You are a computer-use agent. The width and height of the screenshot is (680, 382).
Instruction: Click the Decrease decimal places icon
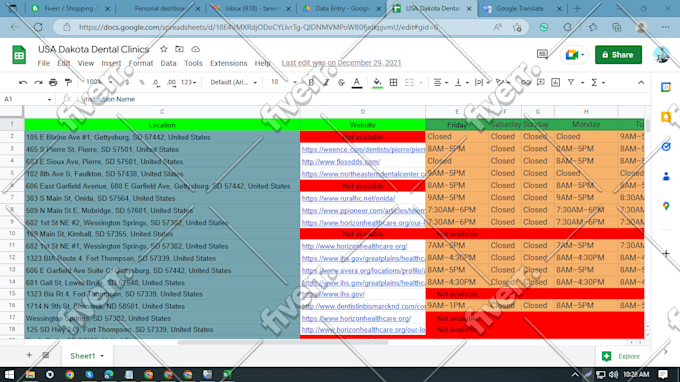[156, 82]
